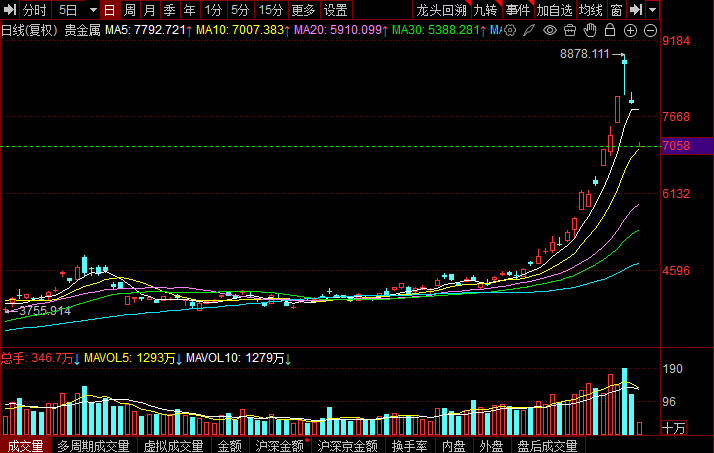
Task: Select the 金额 amount tab
Action: pyautogui.click(x=230, y=446)
